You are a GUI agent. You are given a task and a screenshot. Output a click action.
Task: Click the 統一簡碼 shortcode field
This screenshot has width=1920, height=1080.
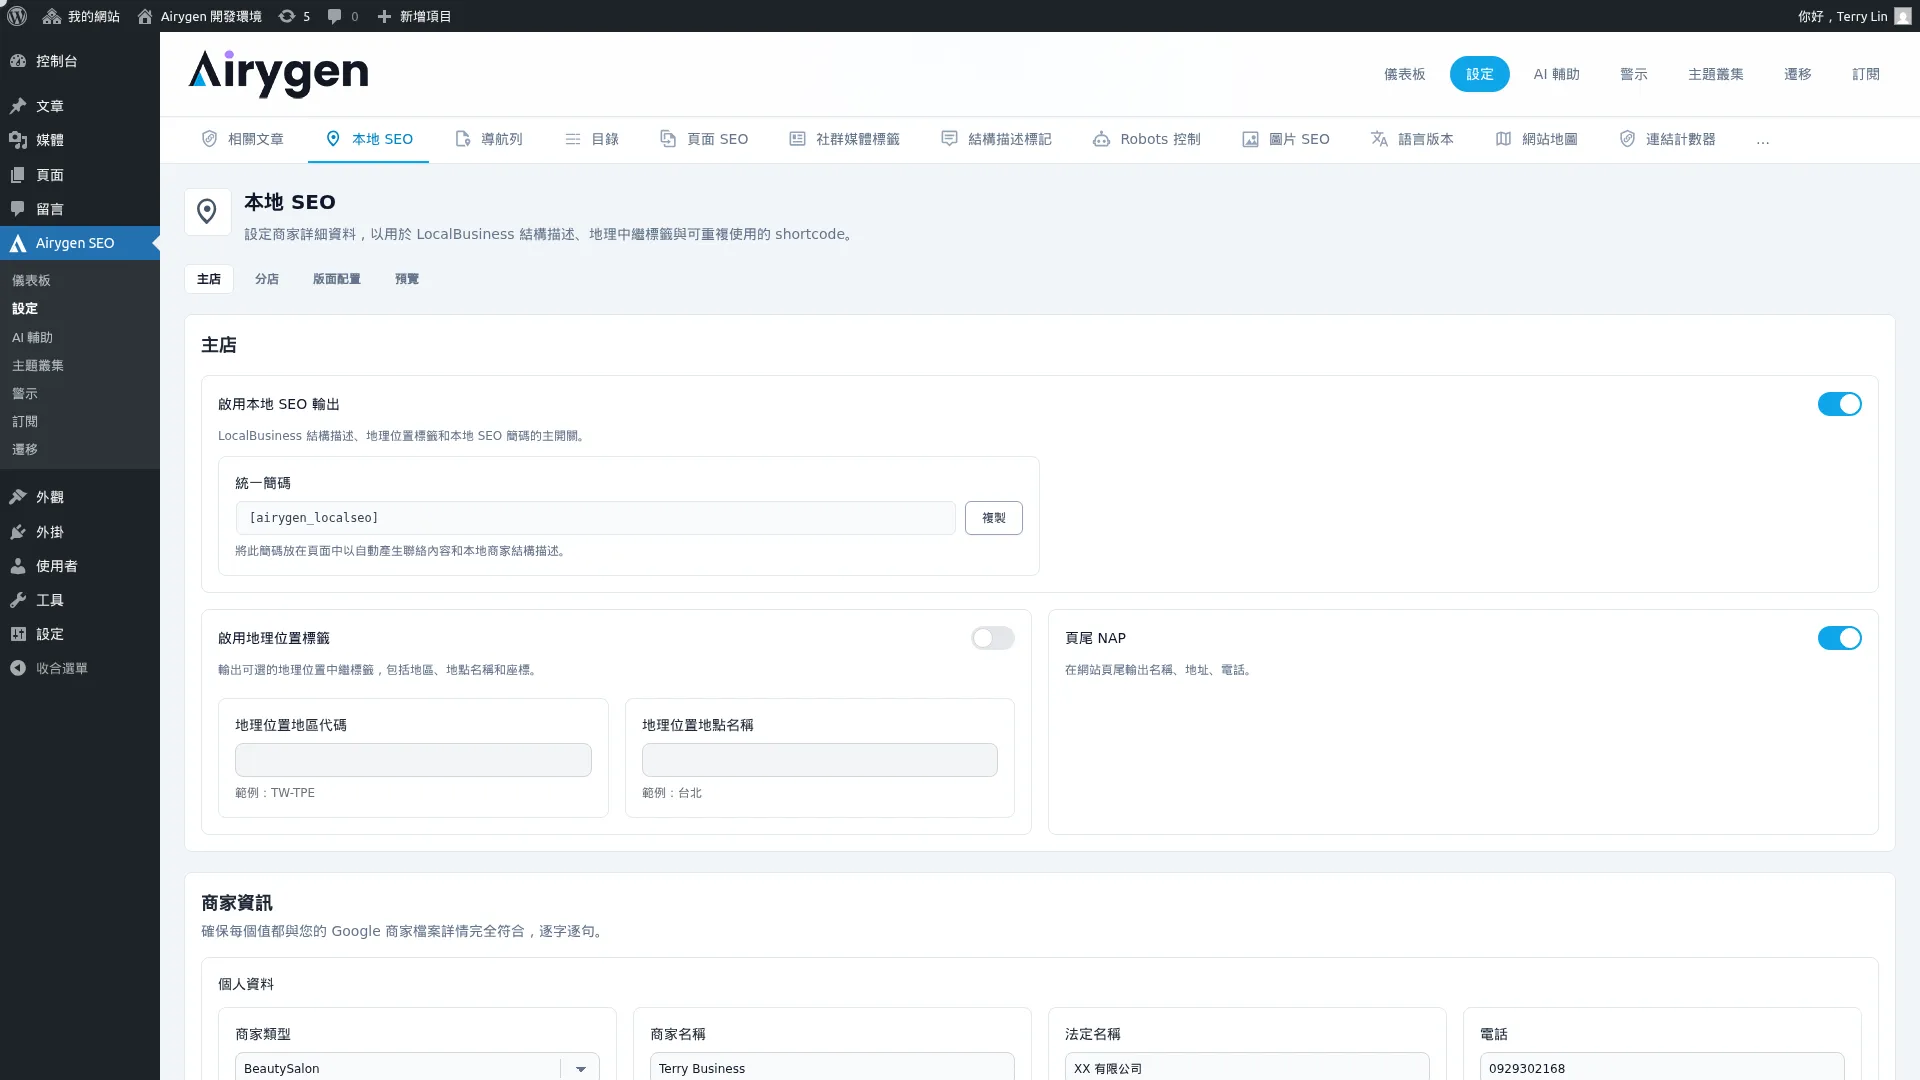tap(595, 518)
